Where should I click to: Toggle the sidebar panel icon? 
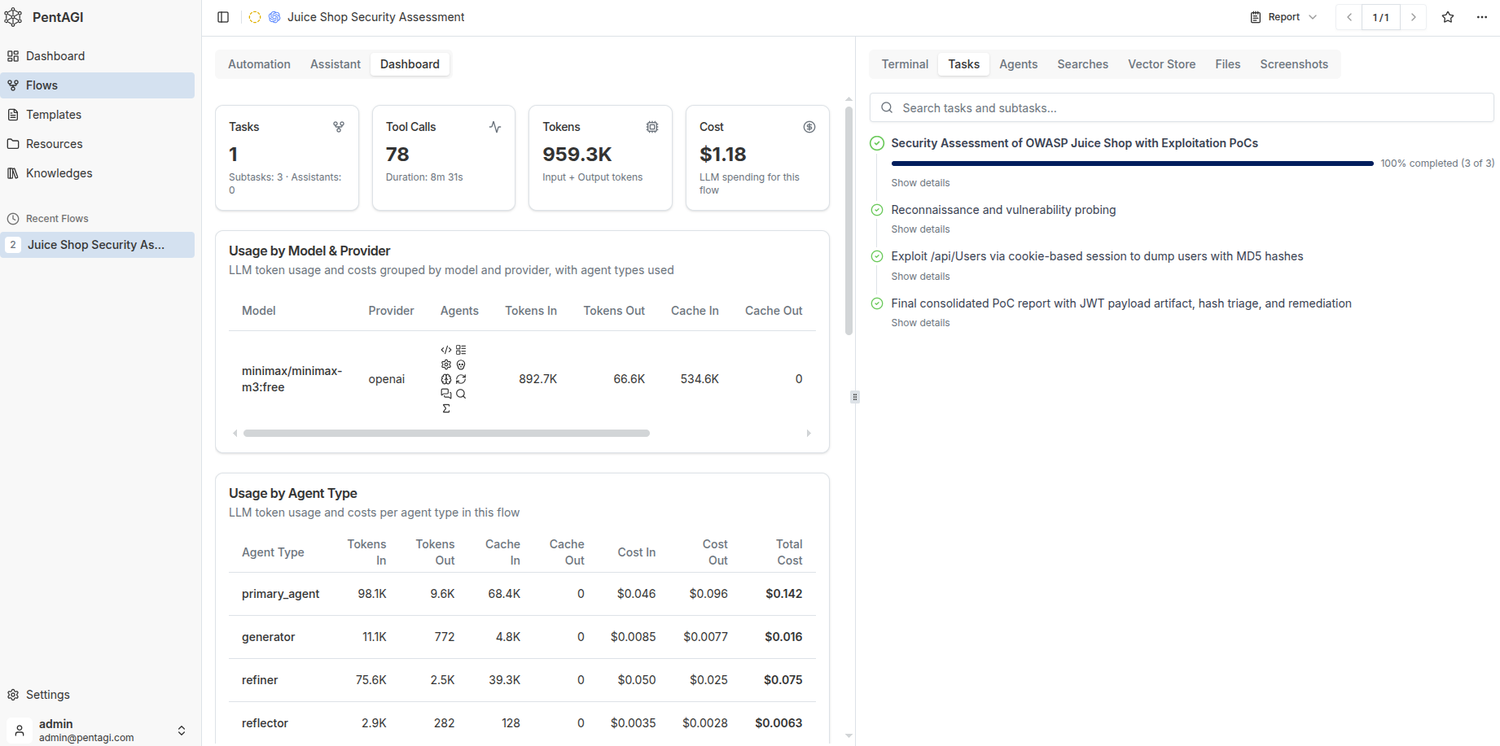coord(223,17)
